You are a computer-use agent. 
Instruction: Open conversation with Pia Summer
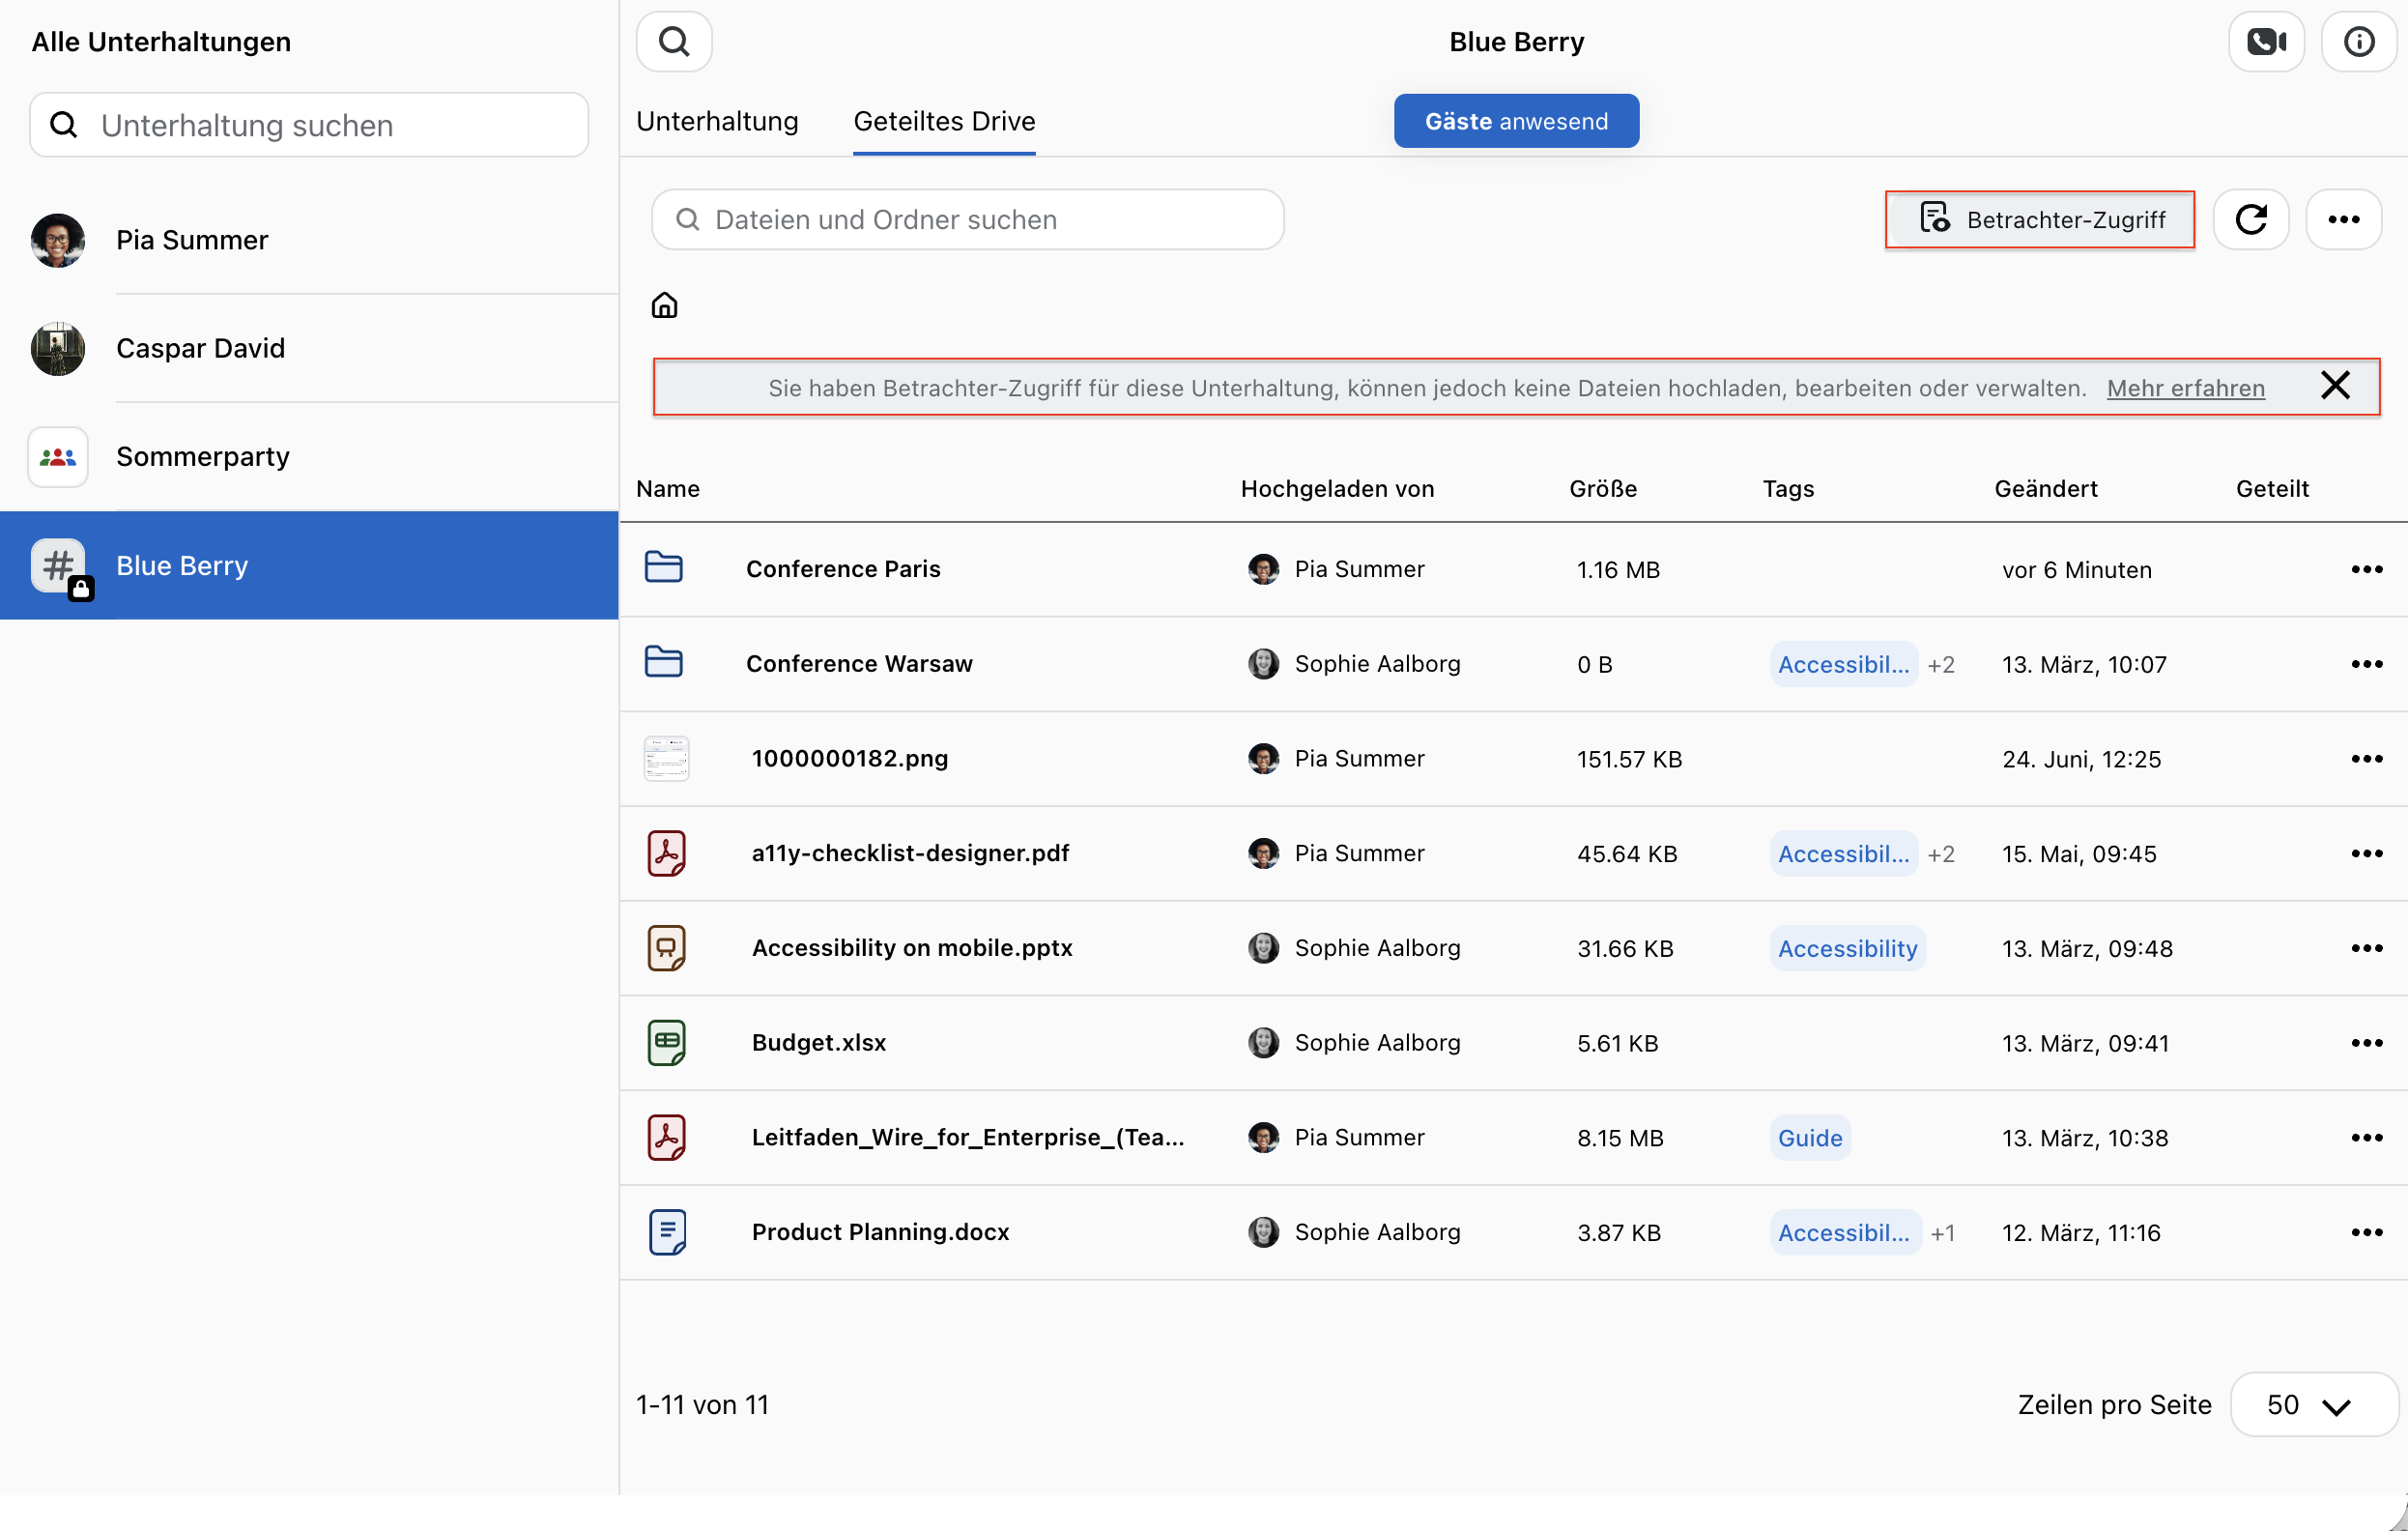[309, 240]
